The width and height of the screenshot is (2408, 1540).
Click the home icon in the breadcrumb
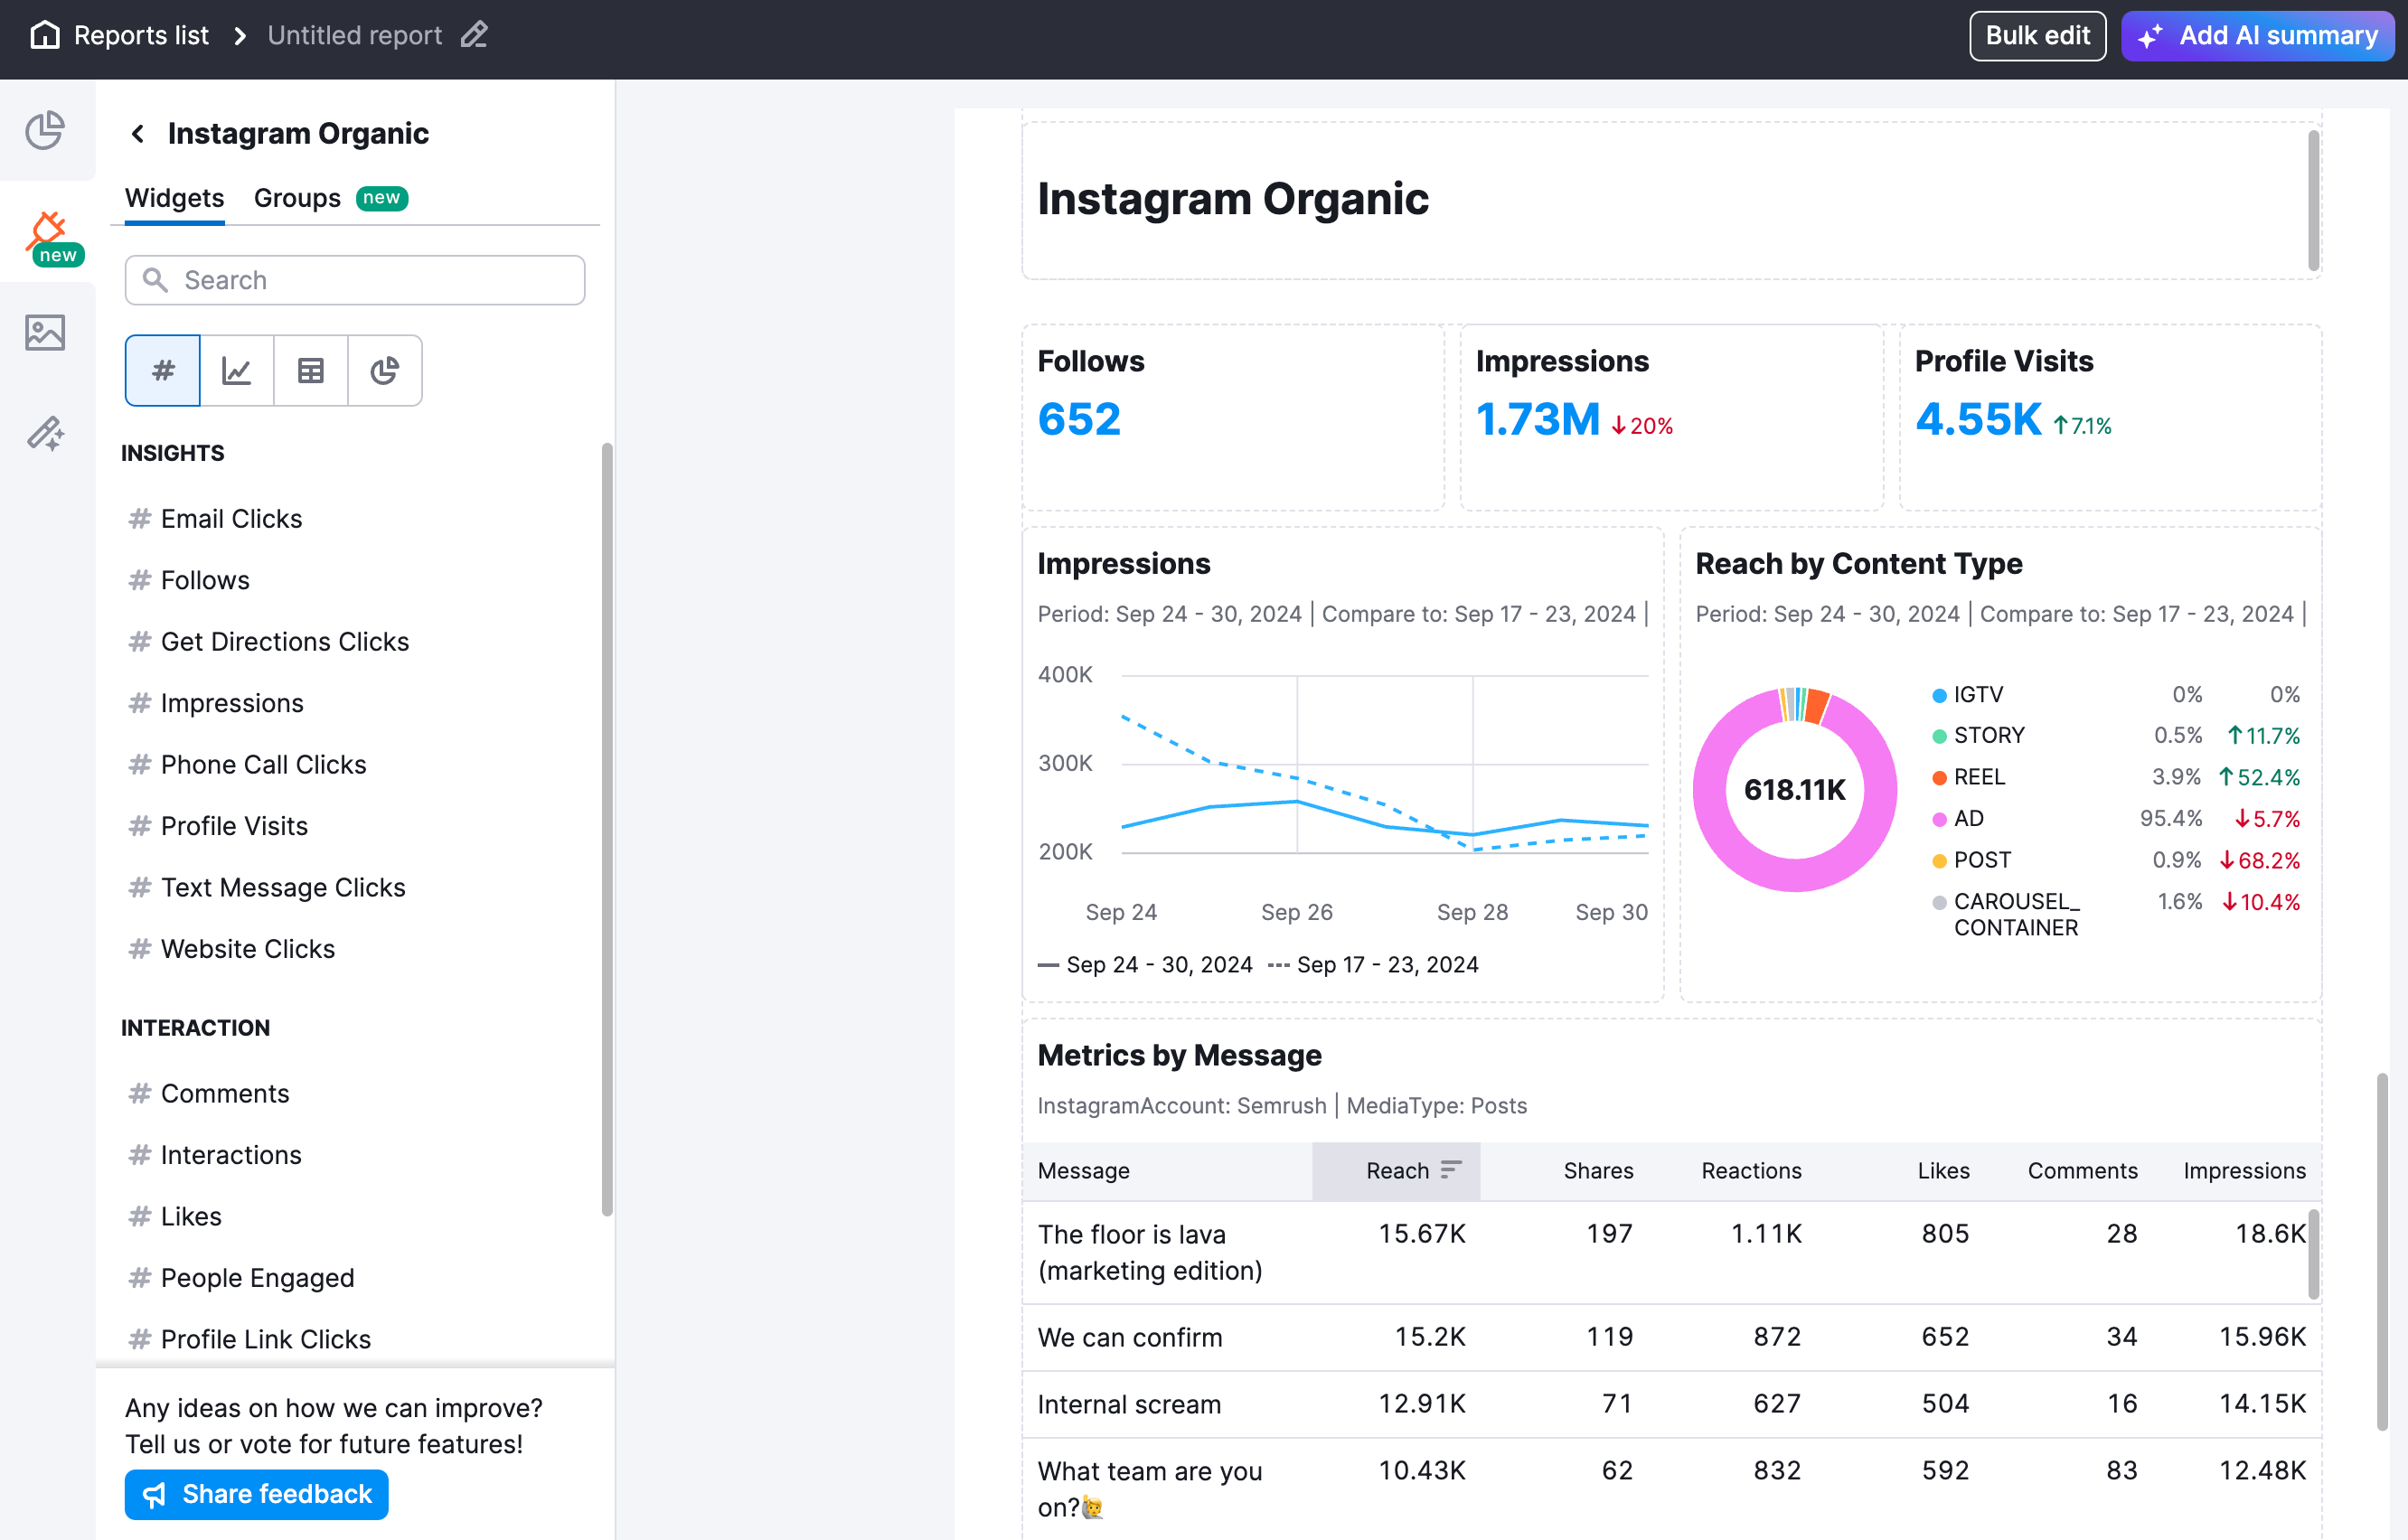coord(45,35)
